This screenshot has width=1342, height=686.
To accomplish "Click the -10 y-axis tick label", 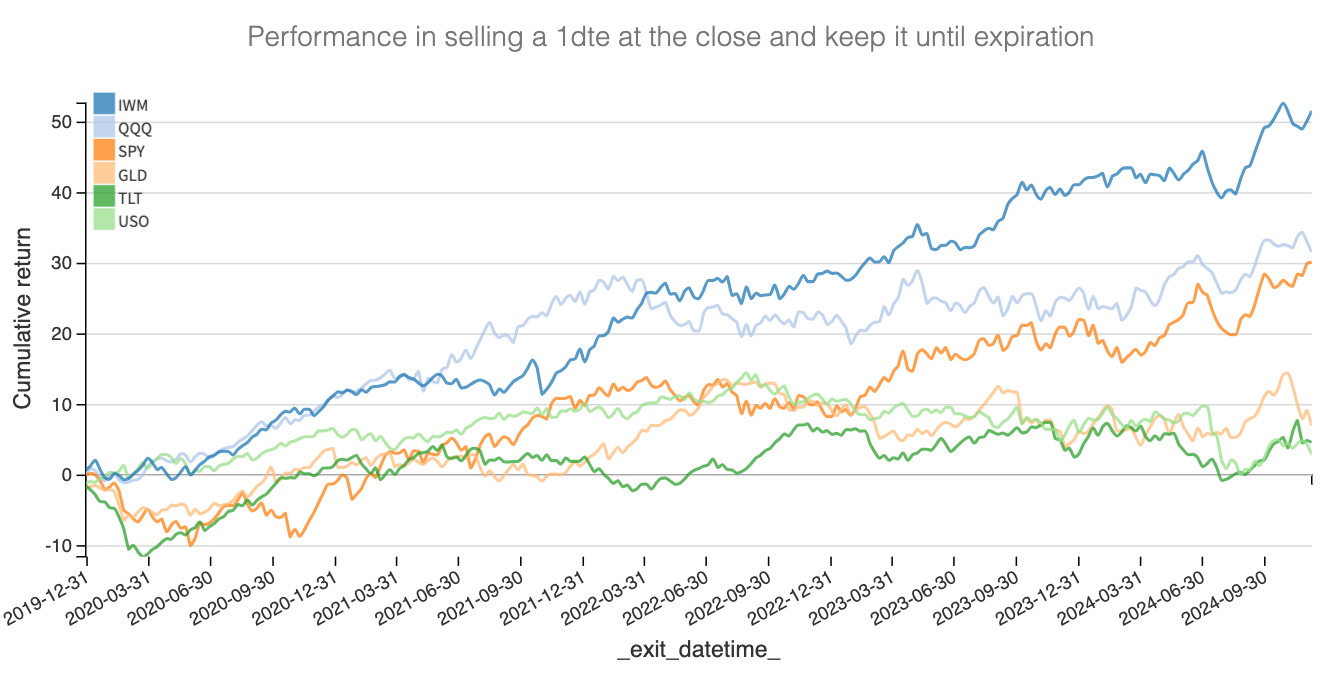I will coord(58,546).
